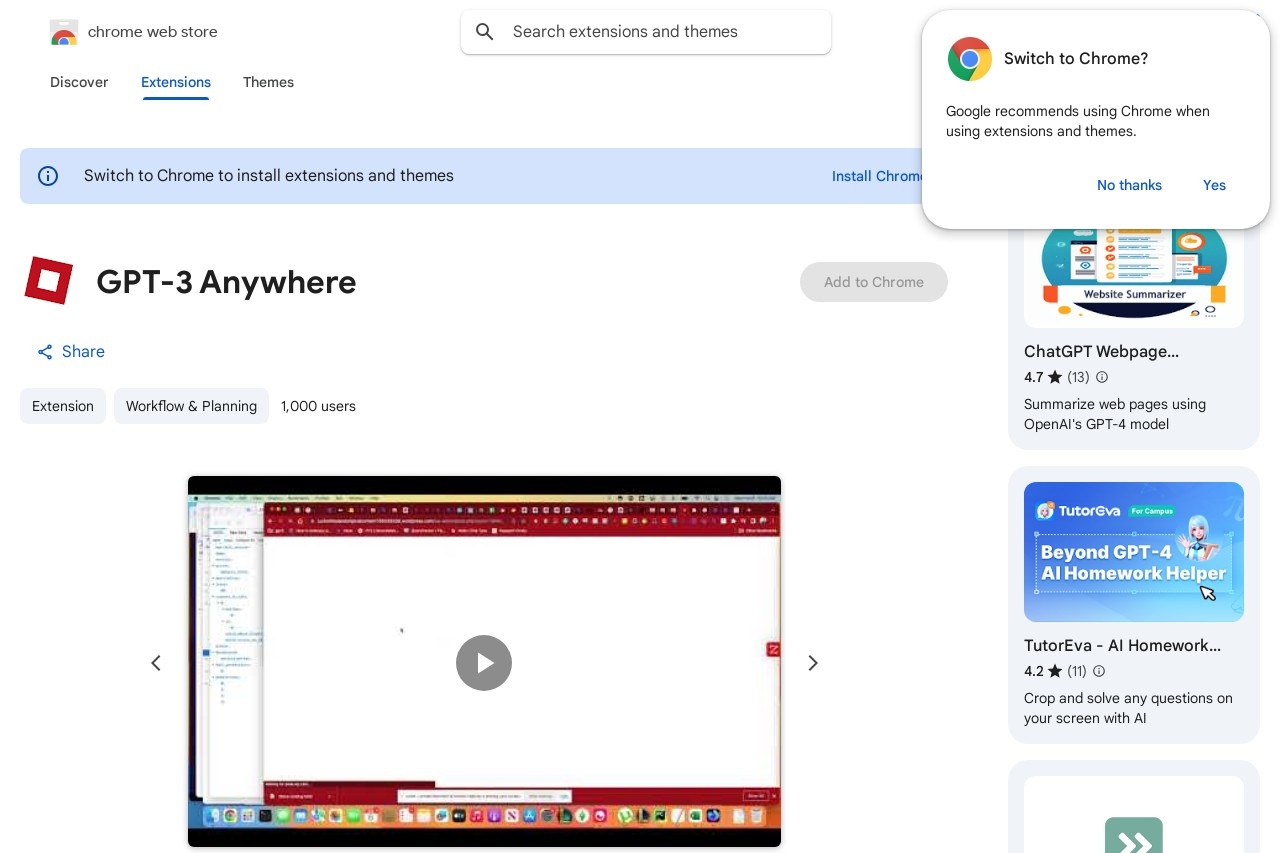This screenshot has width=1280, height=853.
Task: Open the TutorEva Beyond GPT-4 thumbnail
Action: pos(1134,552)
